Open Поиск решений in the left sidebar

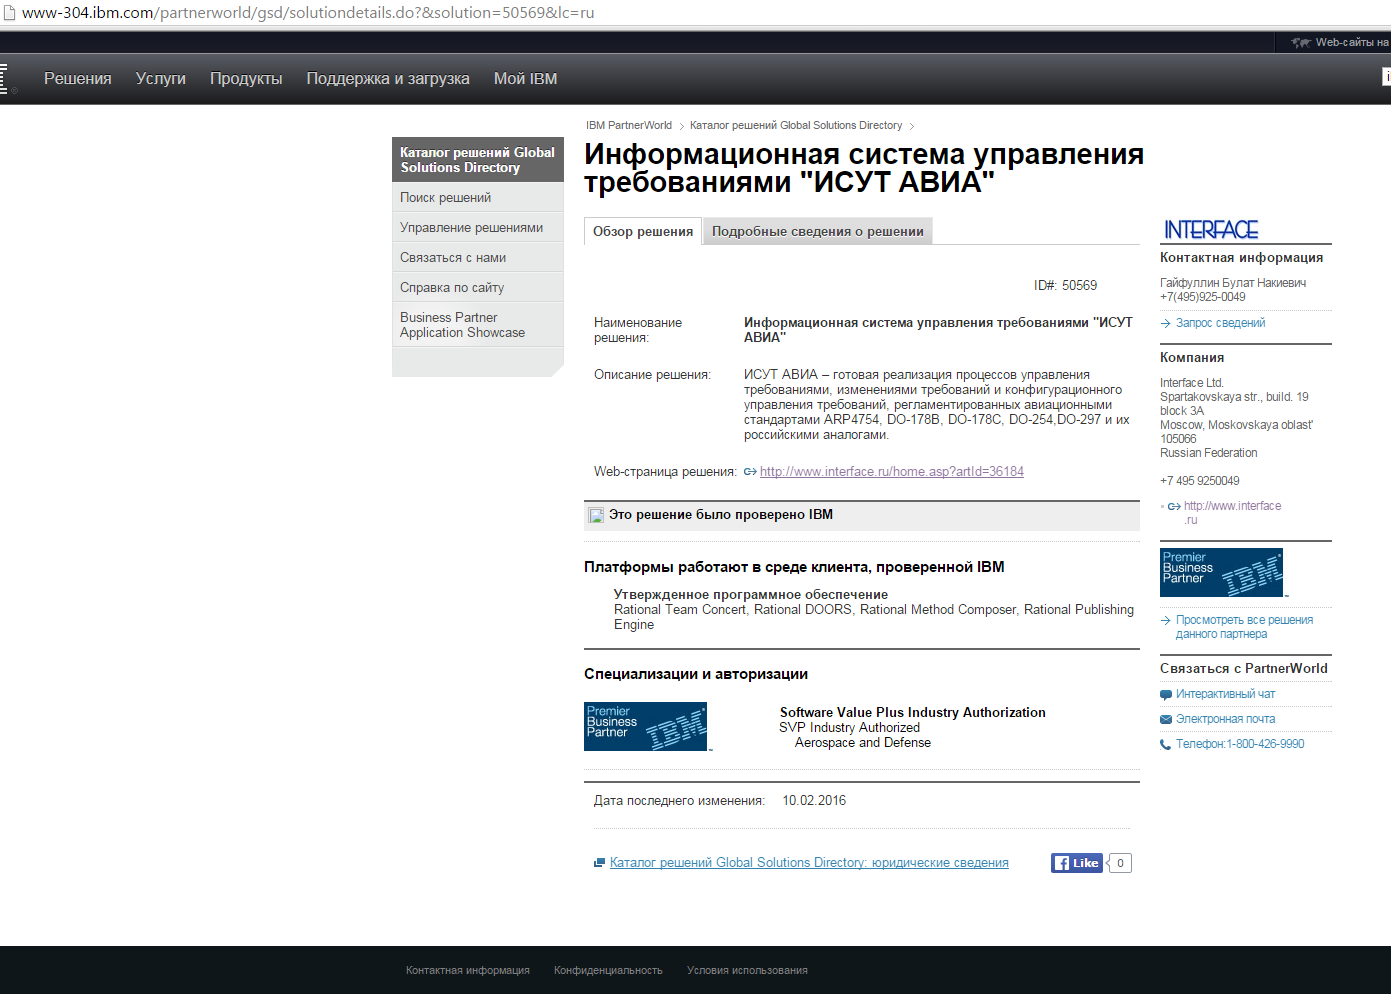point(445,198)
